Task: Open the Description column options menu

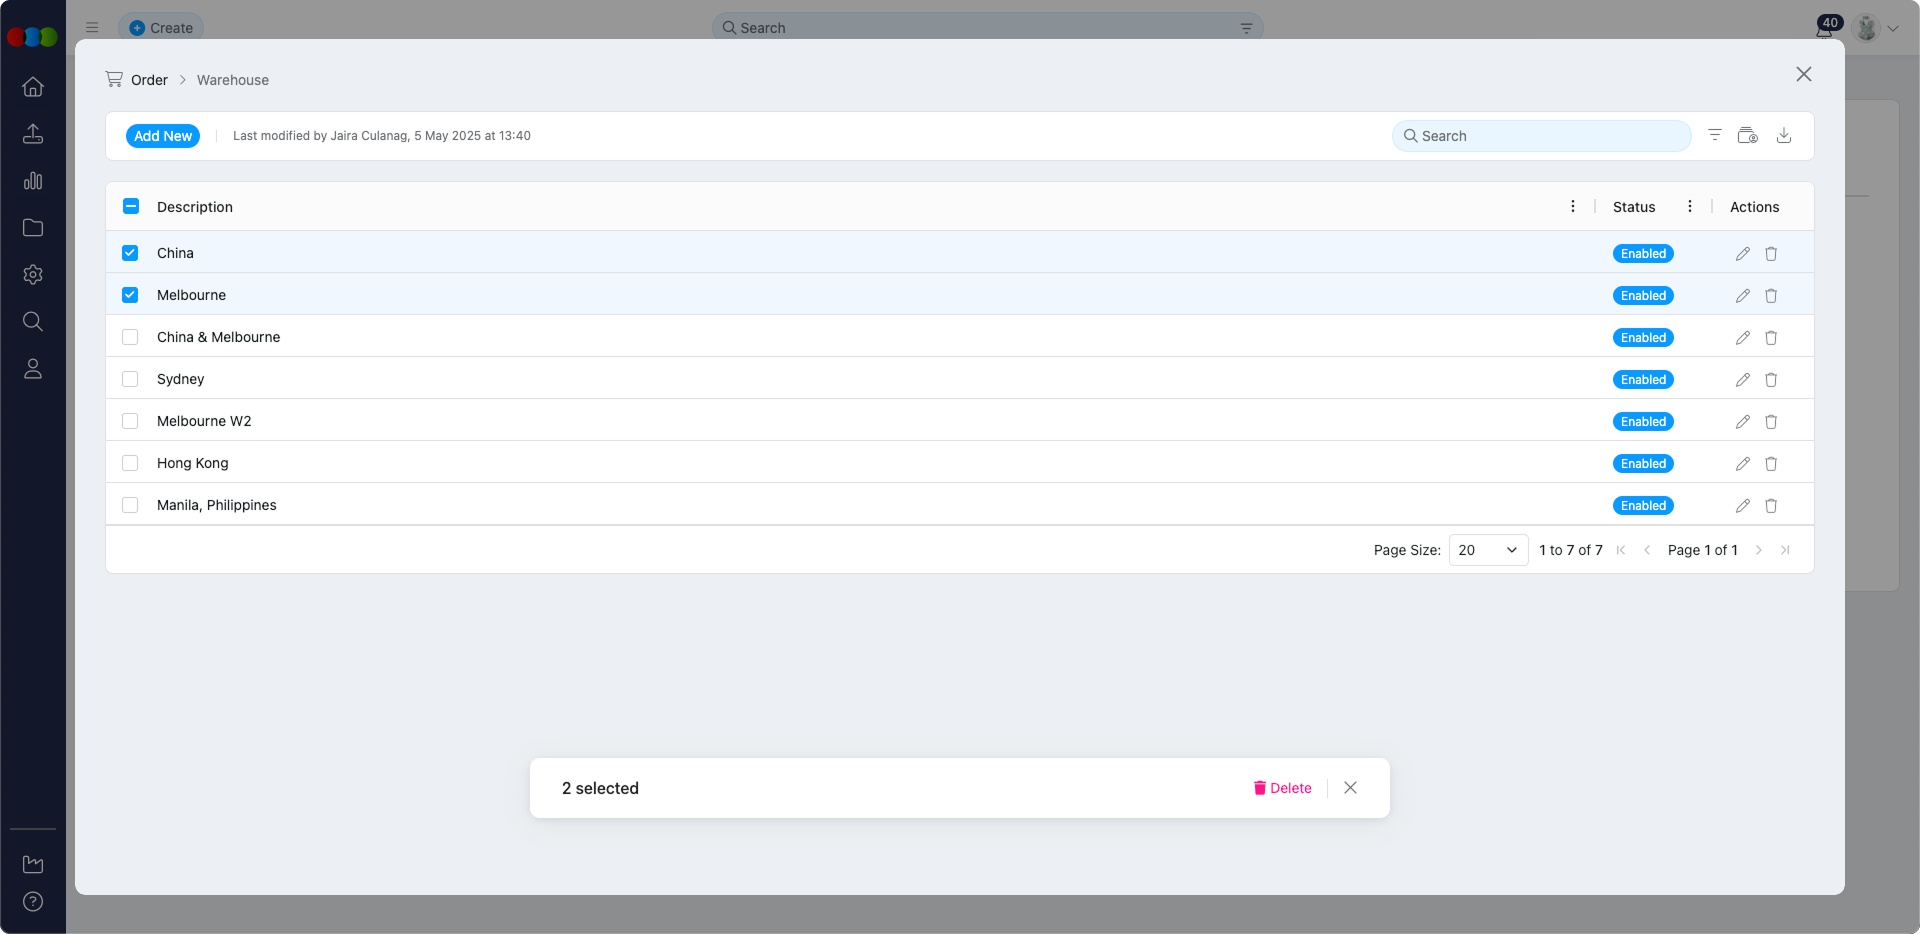Action: (1572, 206)
